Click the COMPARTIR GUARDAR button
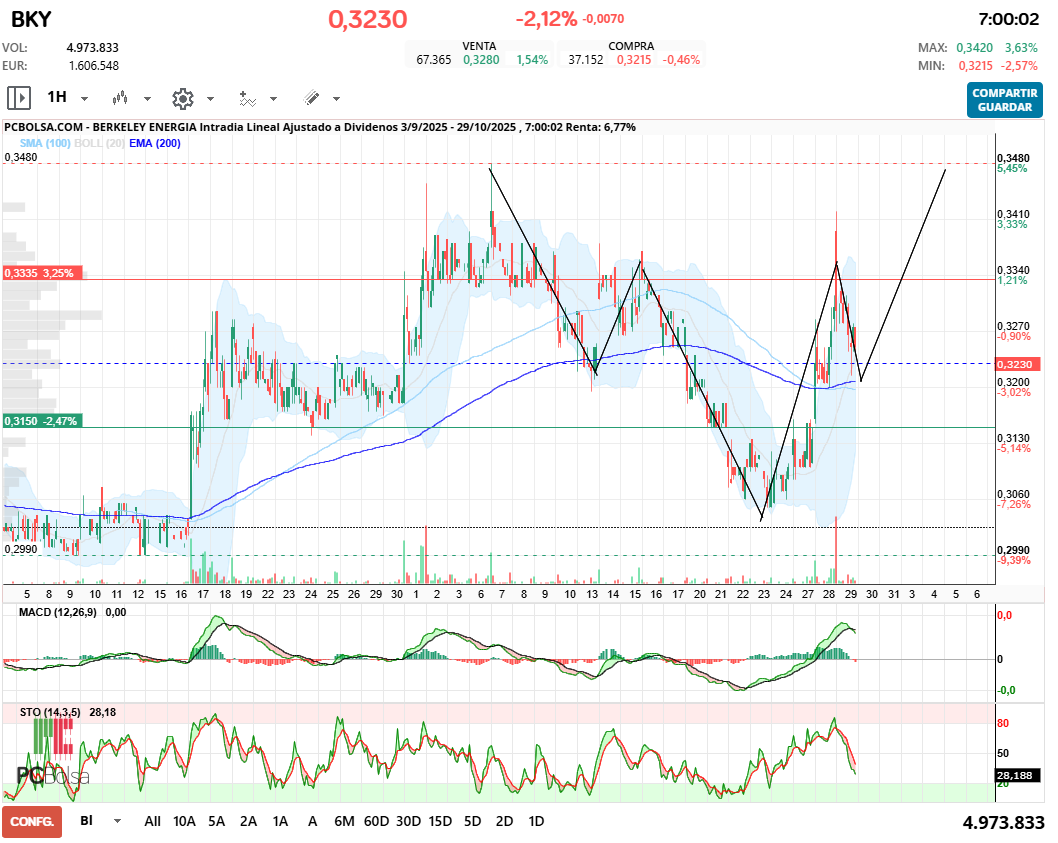 click(x=1005, y=100)
